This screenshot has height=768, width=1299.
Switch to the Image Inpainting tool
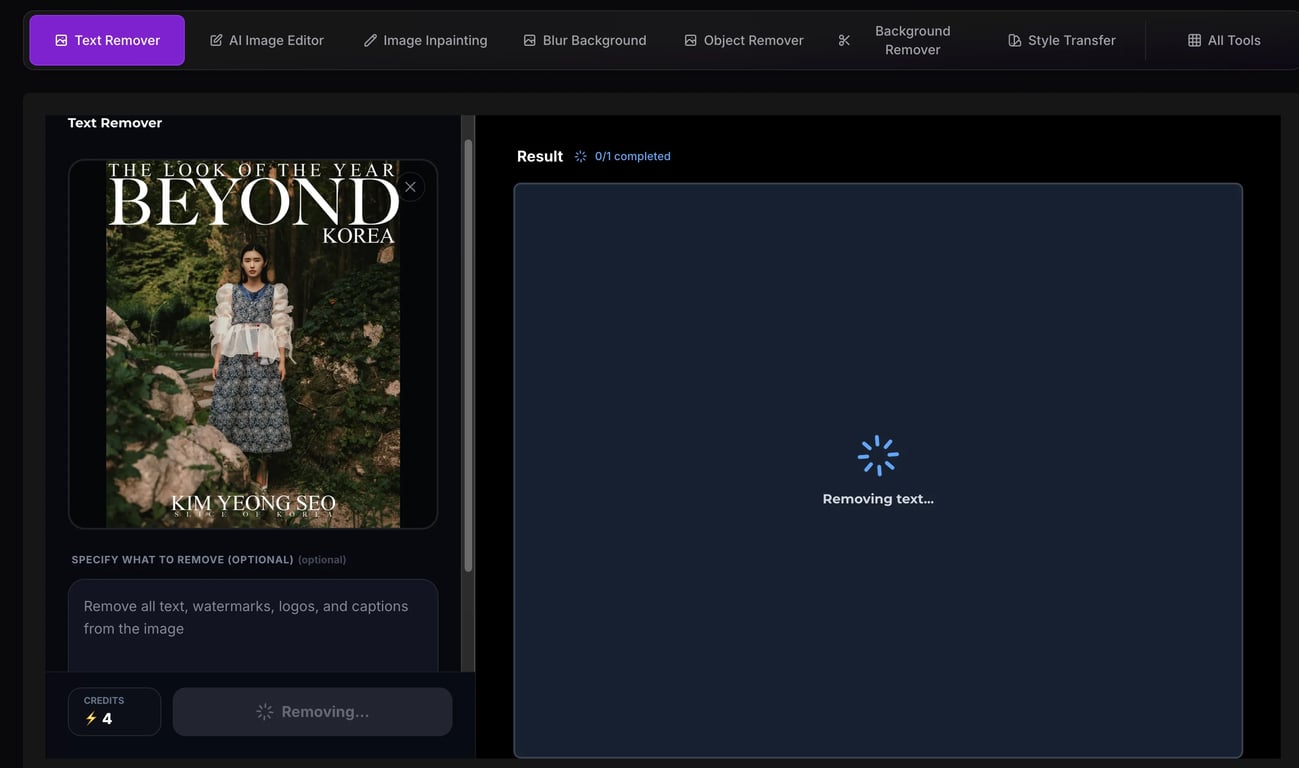[x=425, y=40]
